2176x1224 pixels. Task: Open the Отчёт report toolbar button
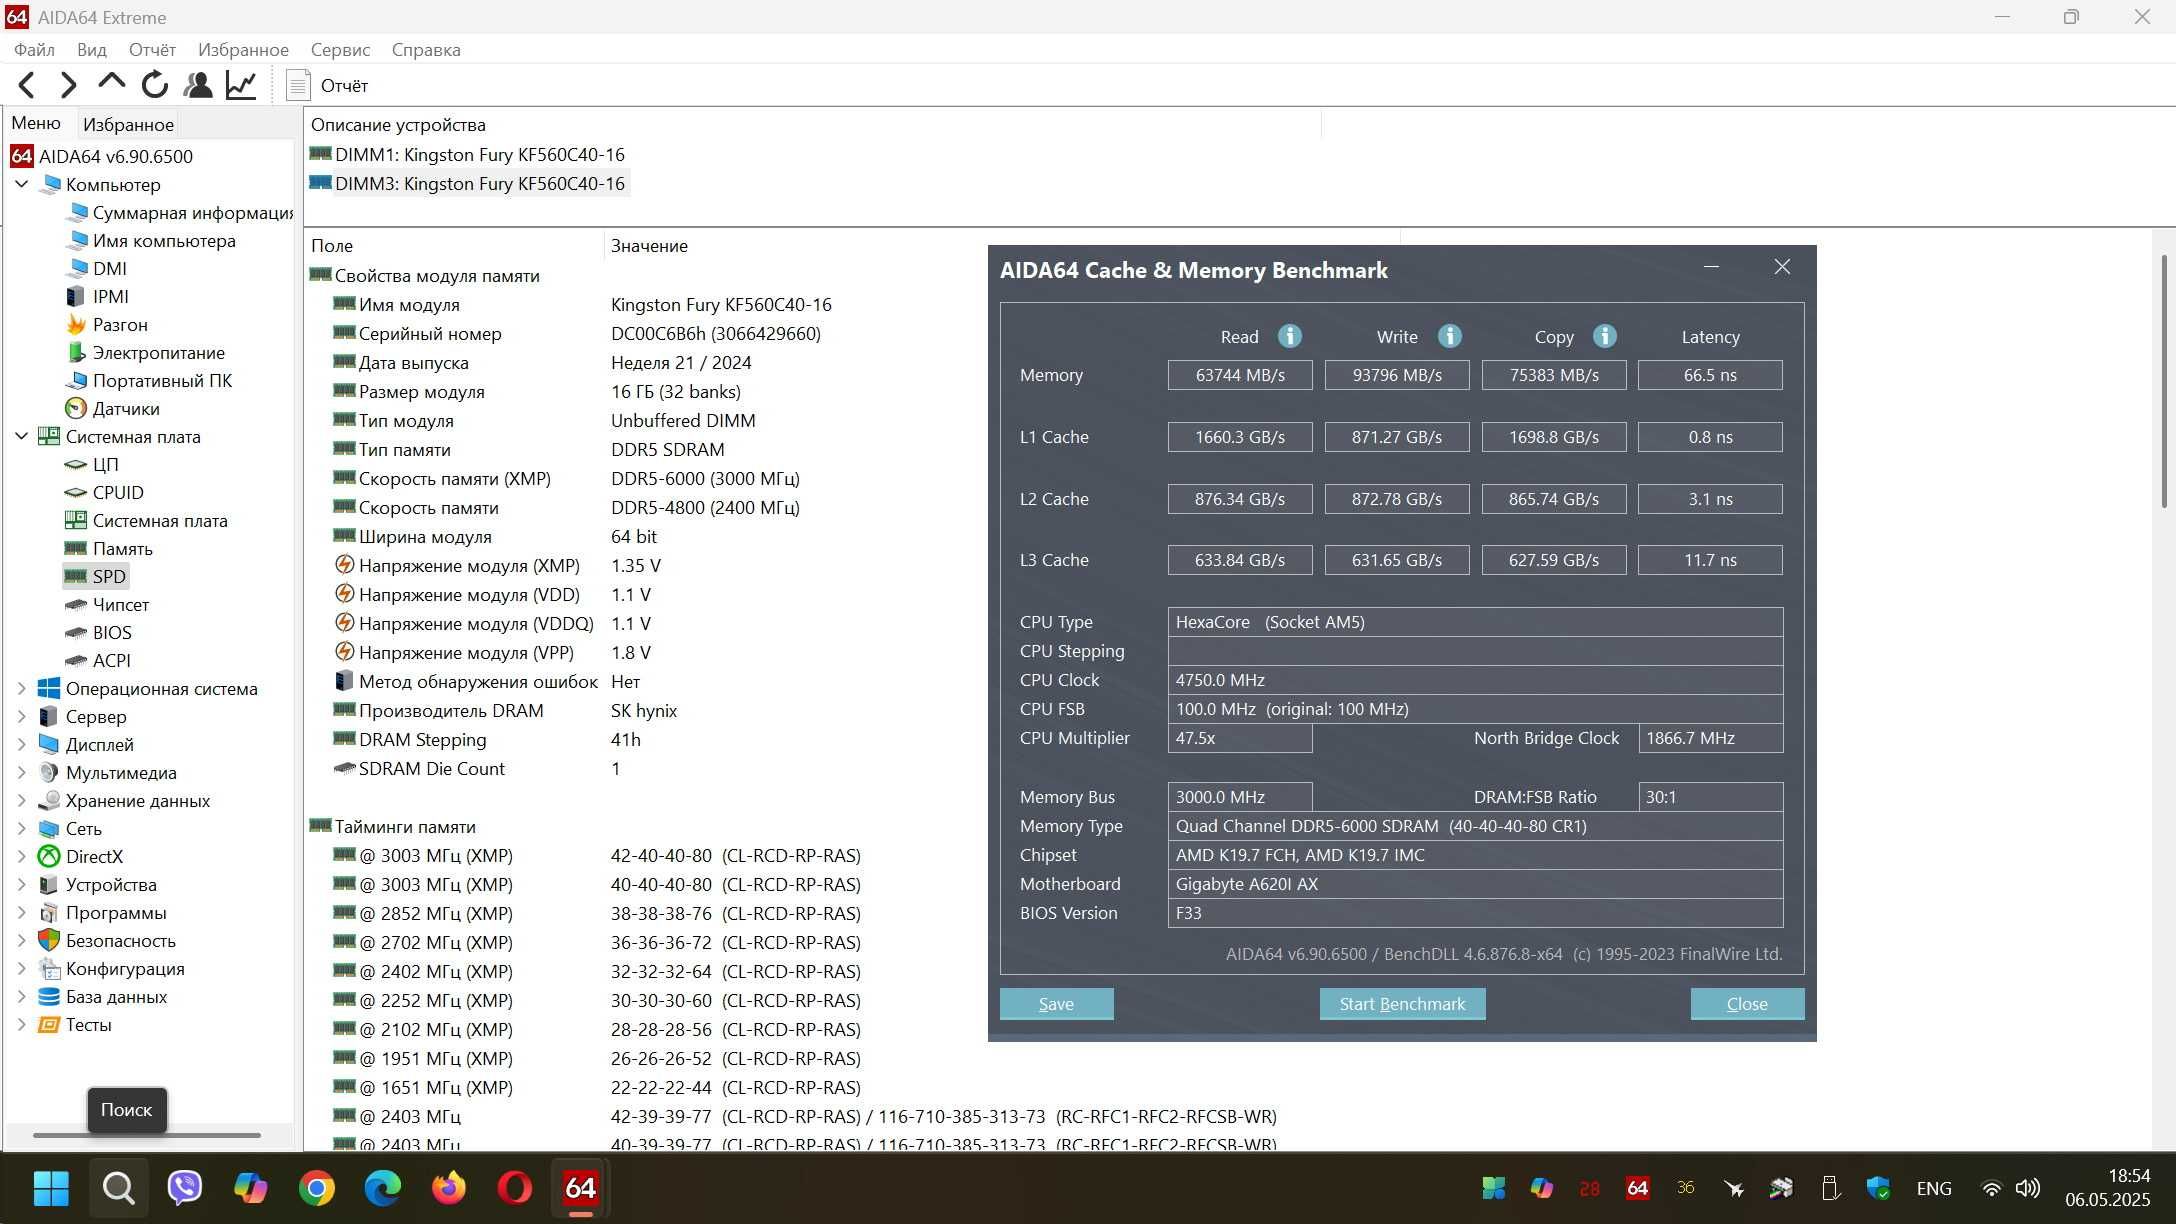[327, 85]
